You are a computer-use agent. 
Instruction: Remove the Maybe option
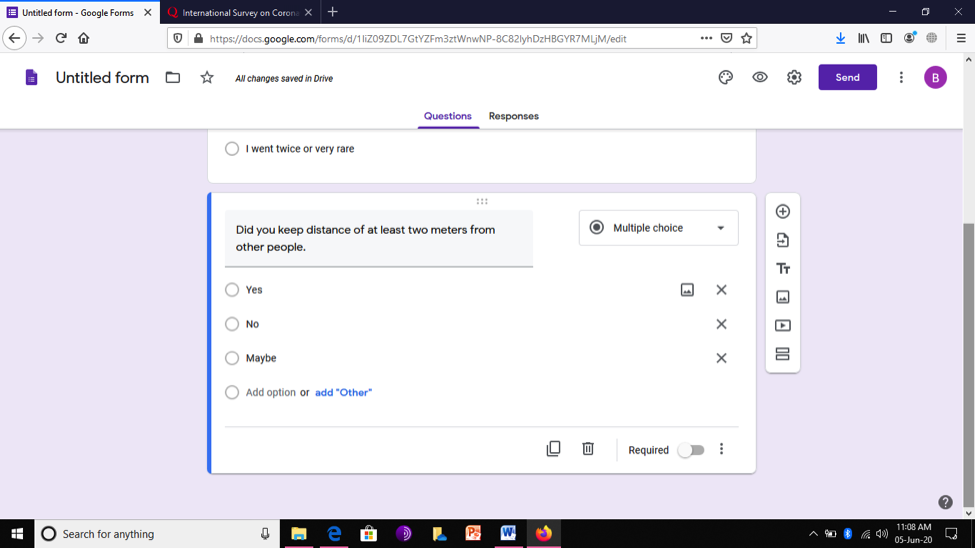[x=721, y=358]
